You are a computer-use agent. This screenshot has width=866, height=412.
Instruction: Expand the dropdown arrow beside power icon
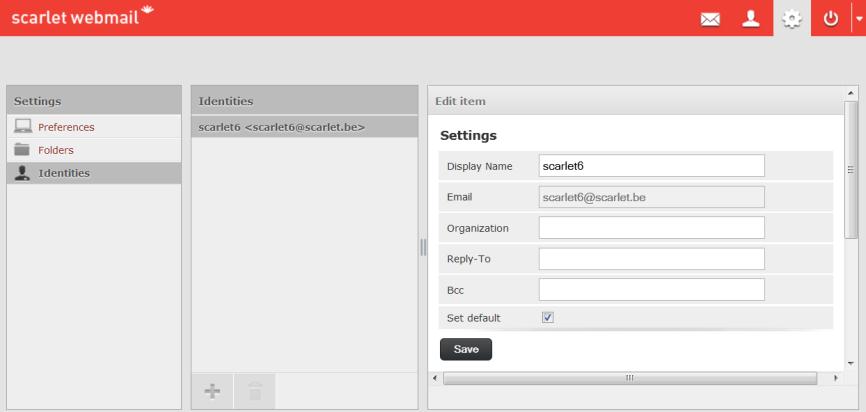(x=859, y=18)
